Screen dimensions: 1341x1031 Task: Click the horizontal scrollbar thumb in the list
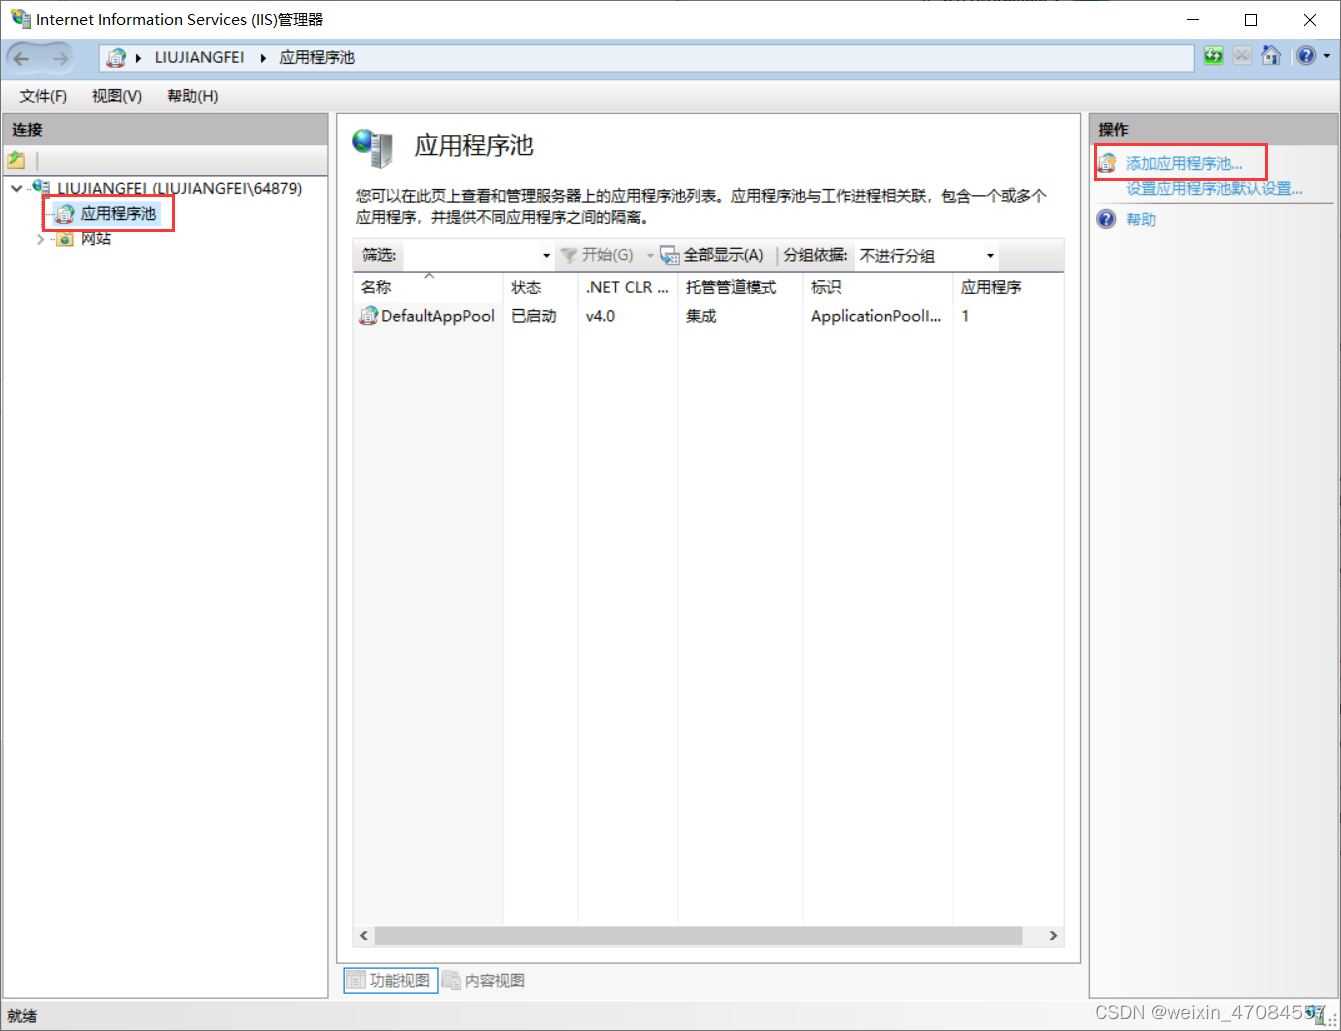pyautogui.click(x=698, y=936)
